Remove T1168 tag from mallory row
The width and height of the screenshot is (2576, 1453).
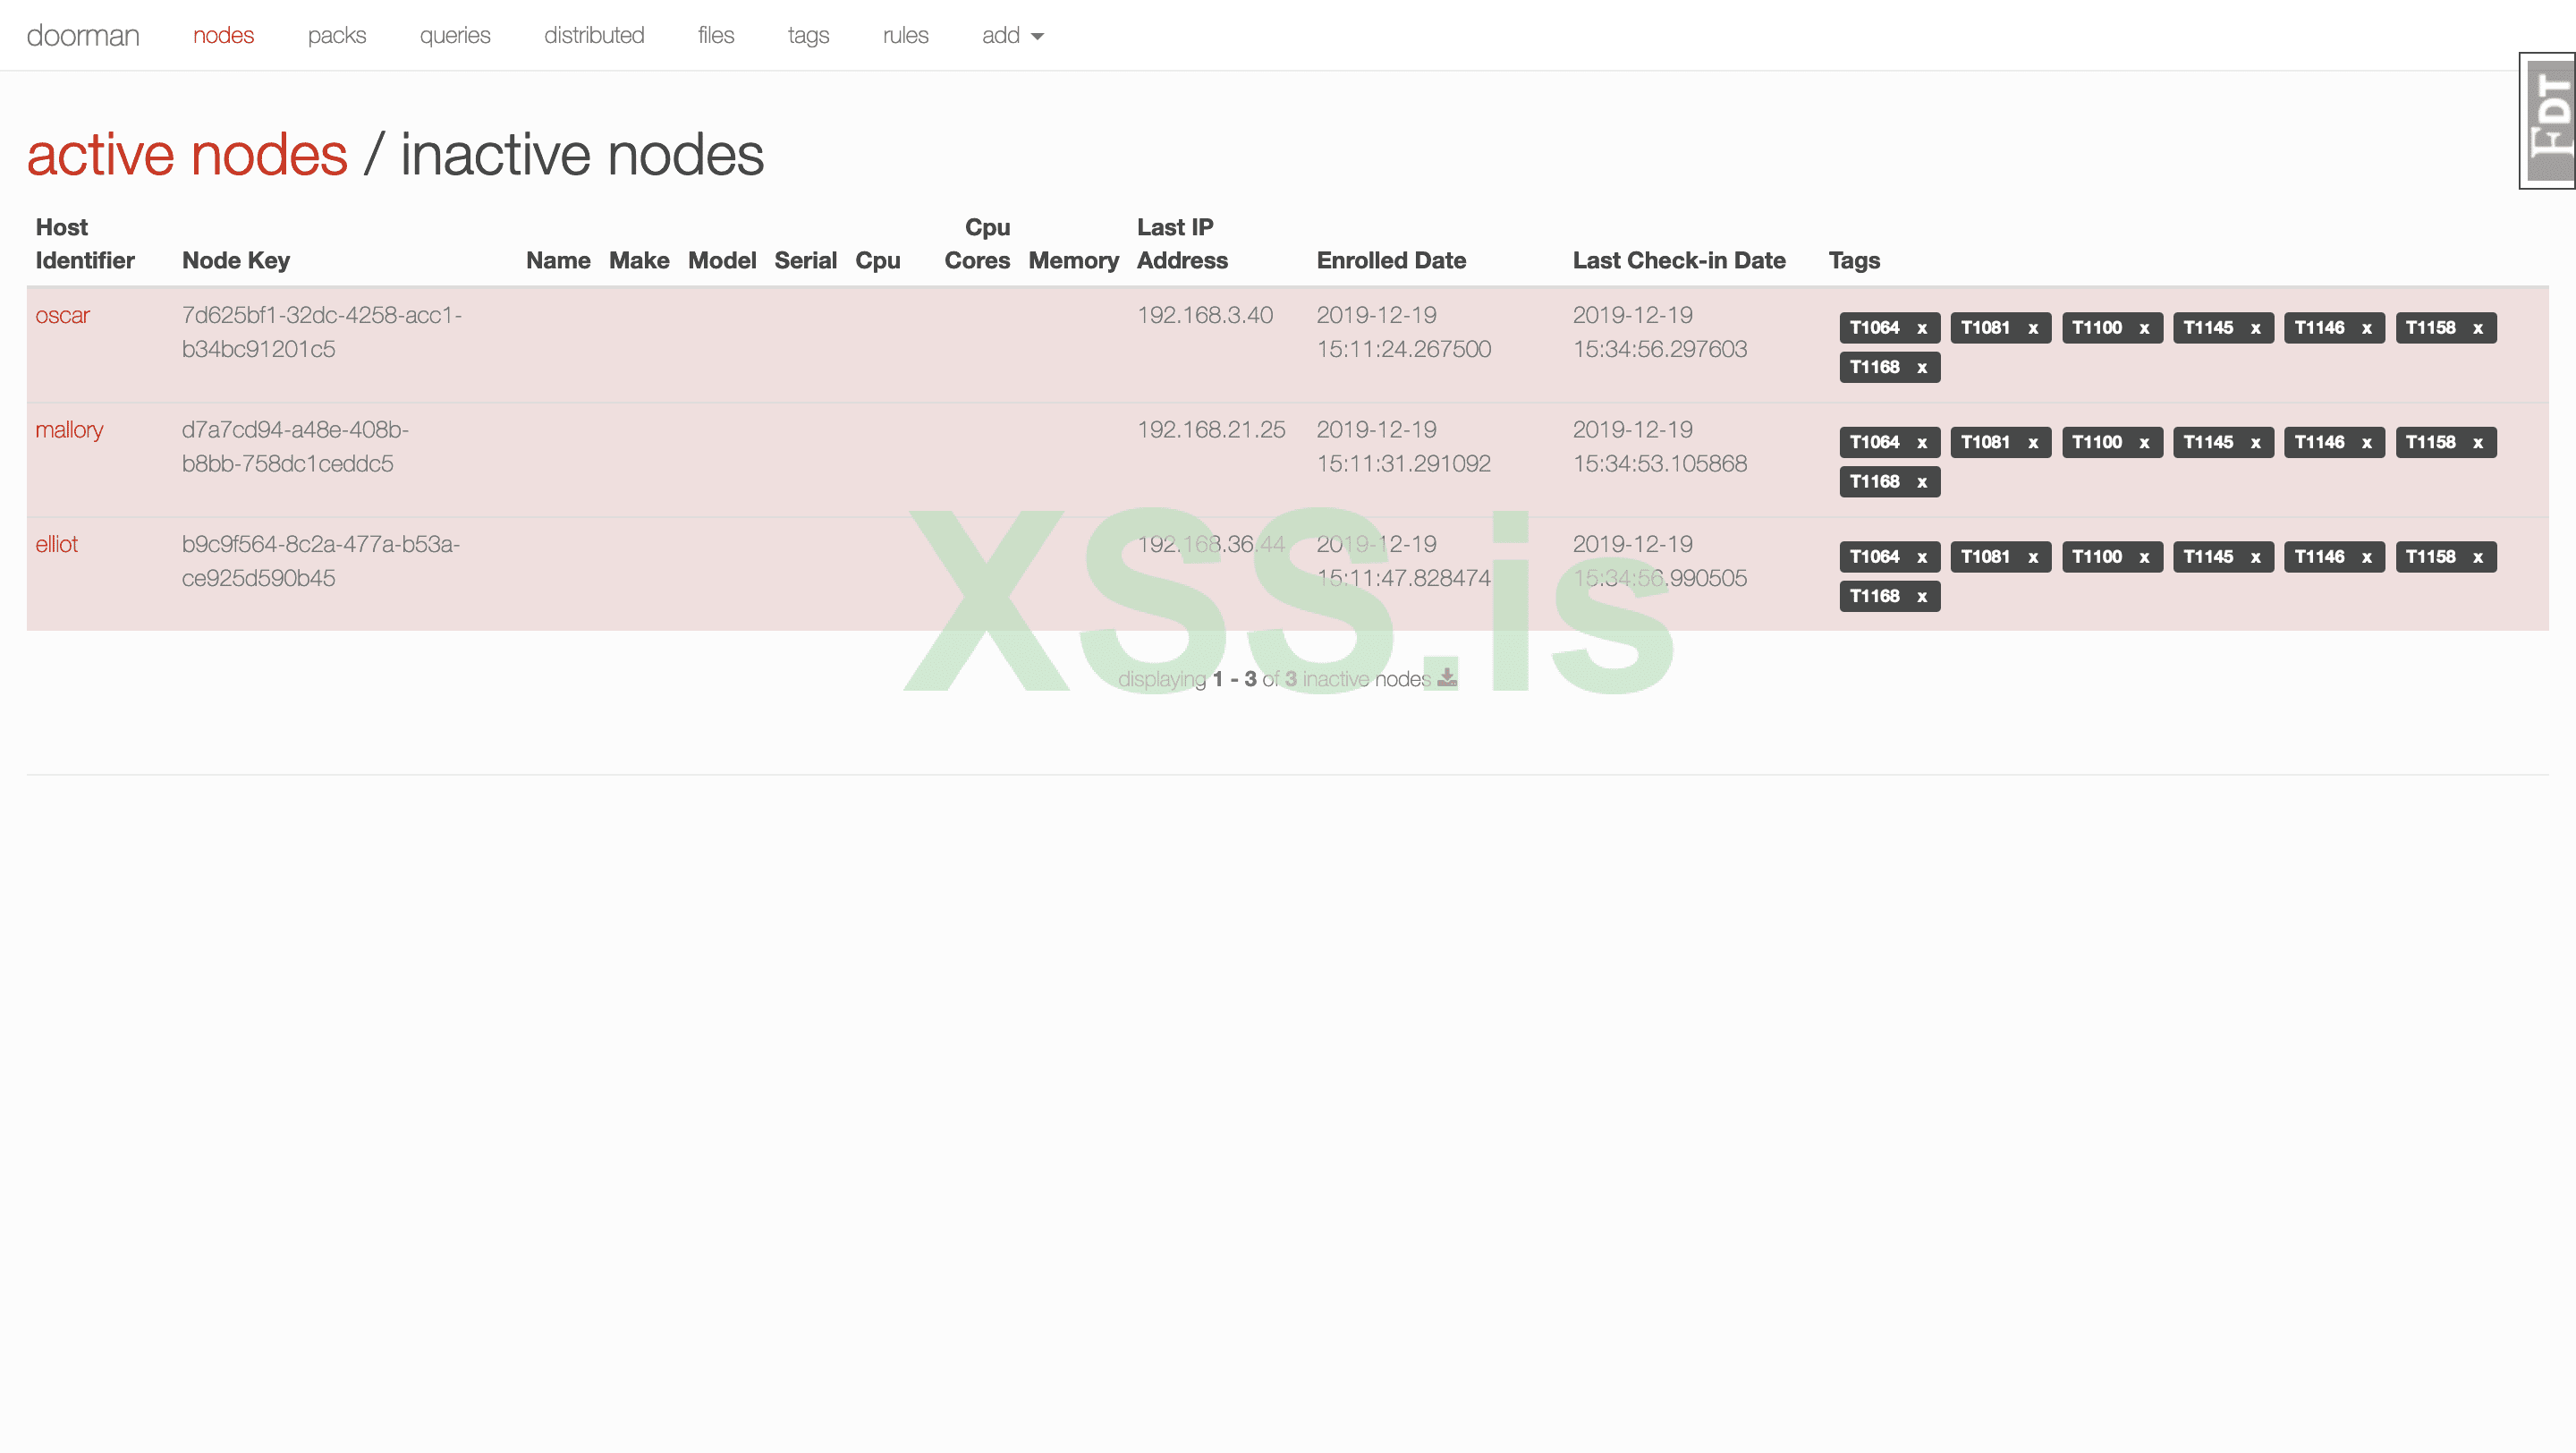1921,482
